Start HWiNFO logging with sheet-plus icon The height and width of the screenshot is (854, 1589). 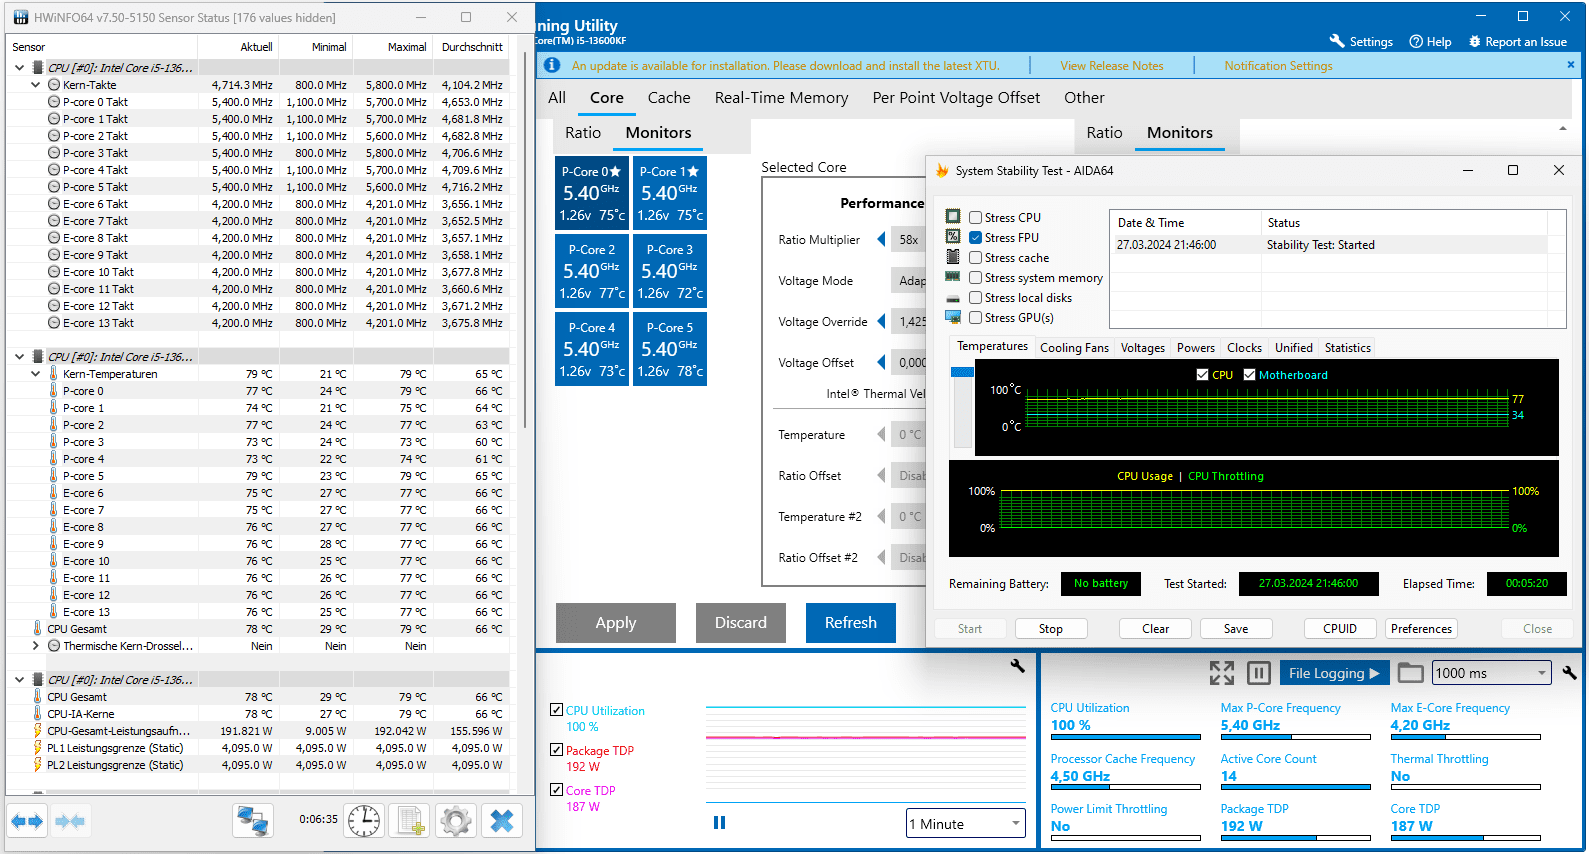410,821
